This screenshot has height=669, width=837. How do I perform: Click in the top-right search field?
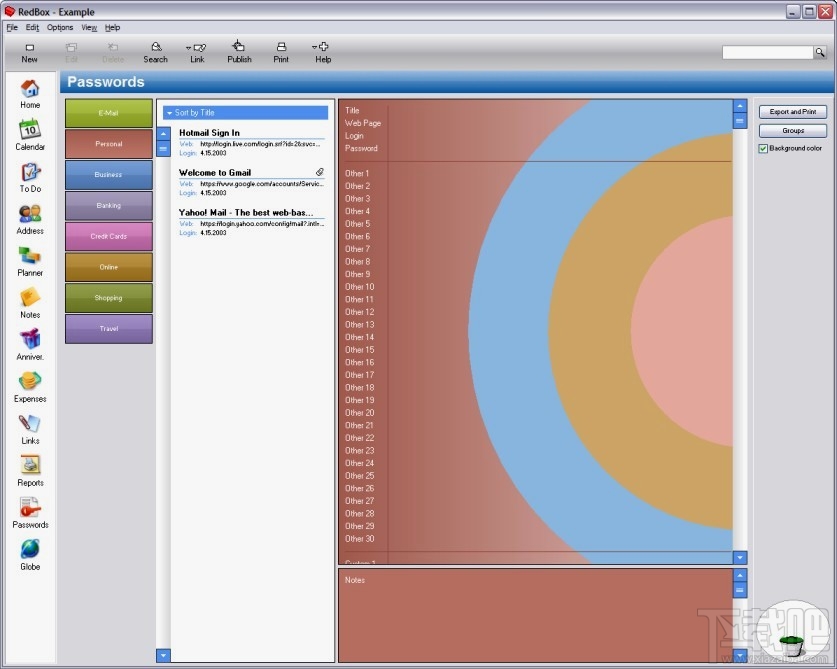tap(766, 52)
